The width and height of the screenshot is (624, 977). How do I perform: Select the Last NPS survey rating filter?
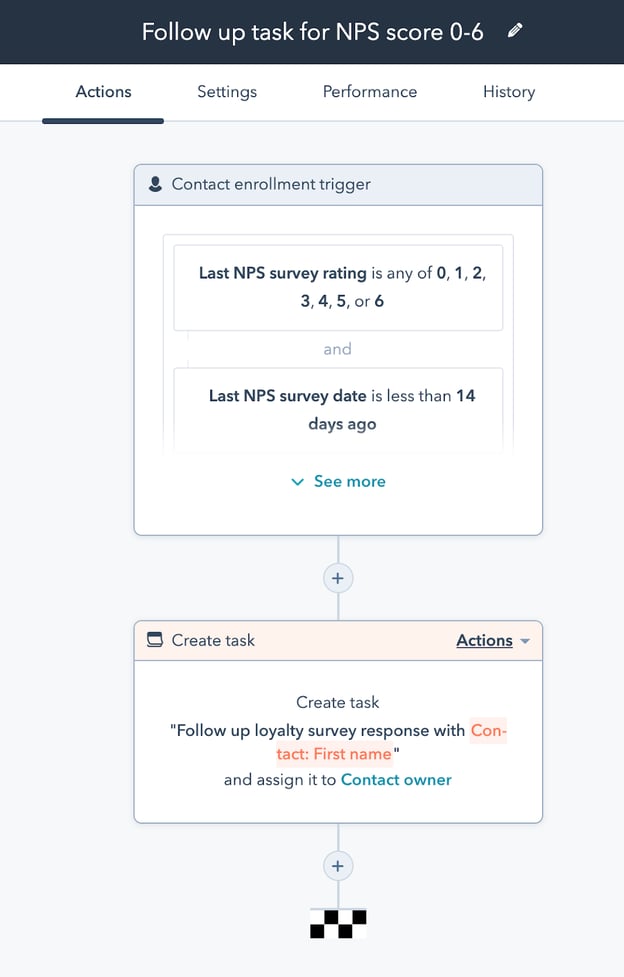[338, 286]
